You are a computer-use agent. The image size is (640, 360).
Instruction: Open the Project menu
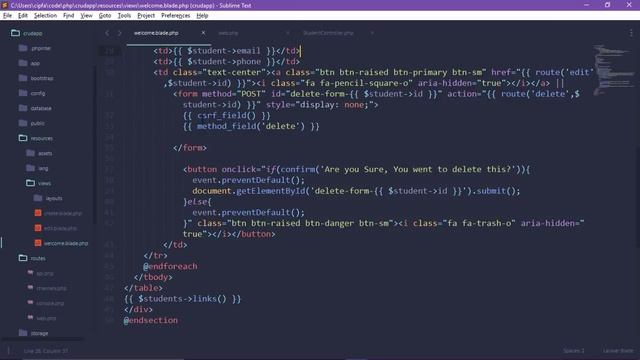coord(146,16)
